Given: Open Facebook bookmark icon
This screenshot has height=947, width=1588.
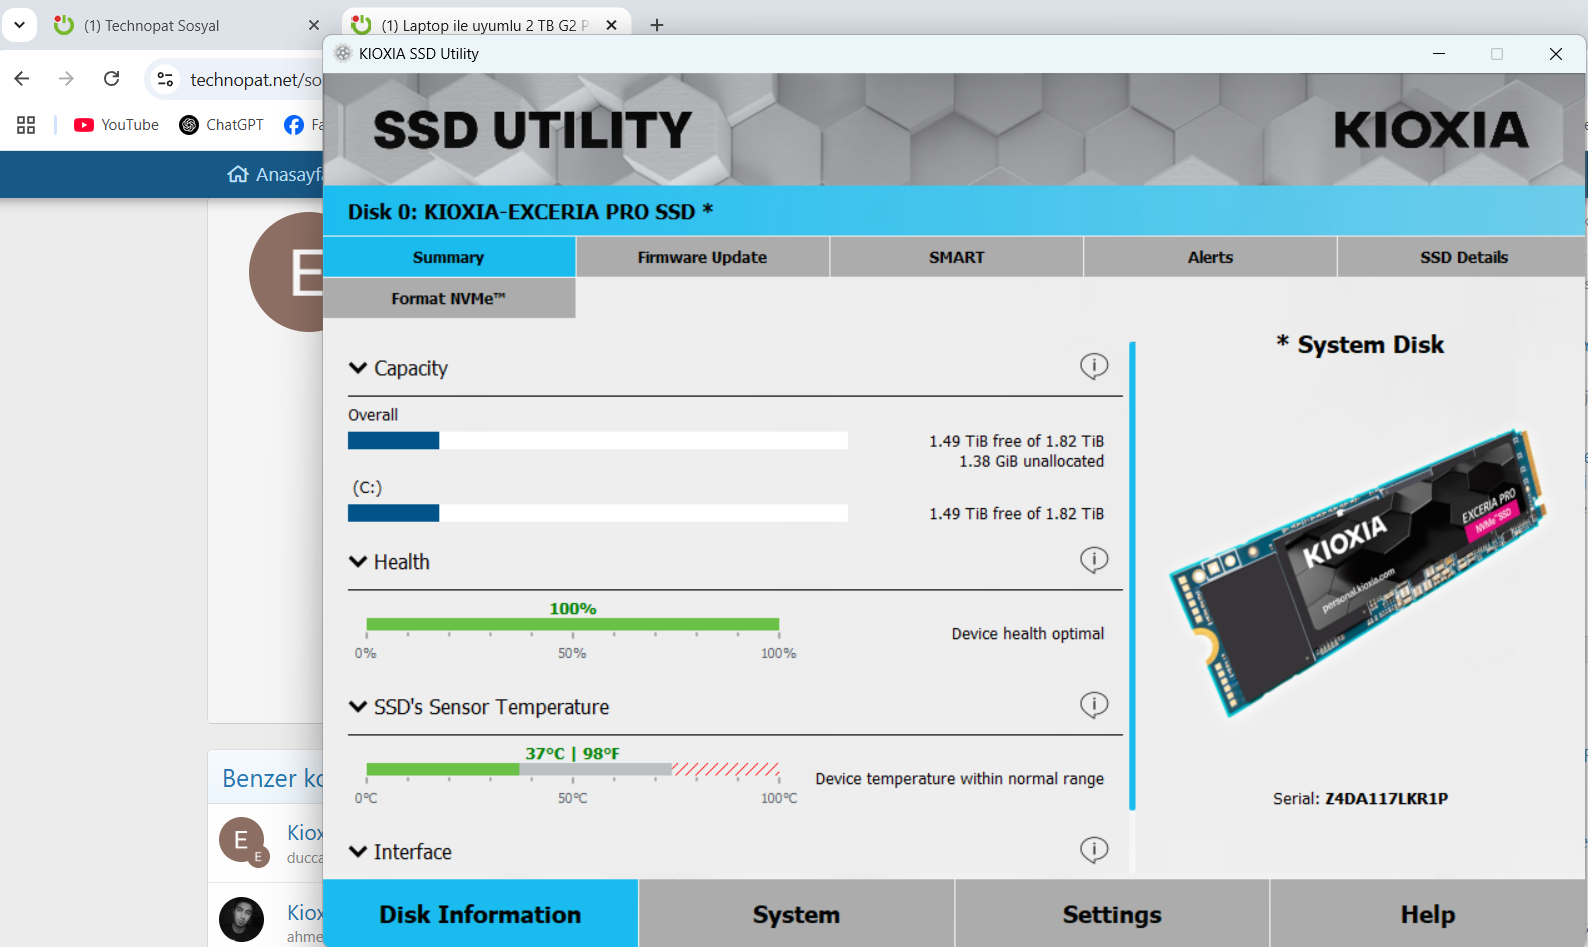Looking at the screenshot, I should point(294,125).
